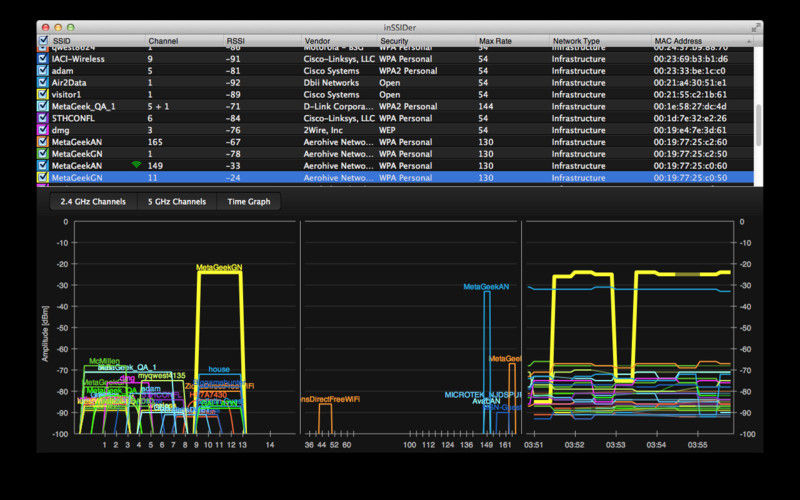Sort by the Network Type column header
This screenshot has width=800, height=500.
point(576,41)
